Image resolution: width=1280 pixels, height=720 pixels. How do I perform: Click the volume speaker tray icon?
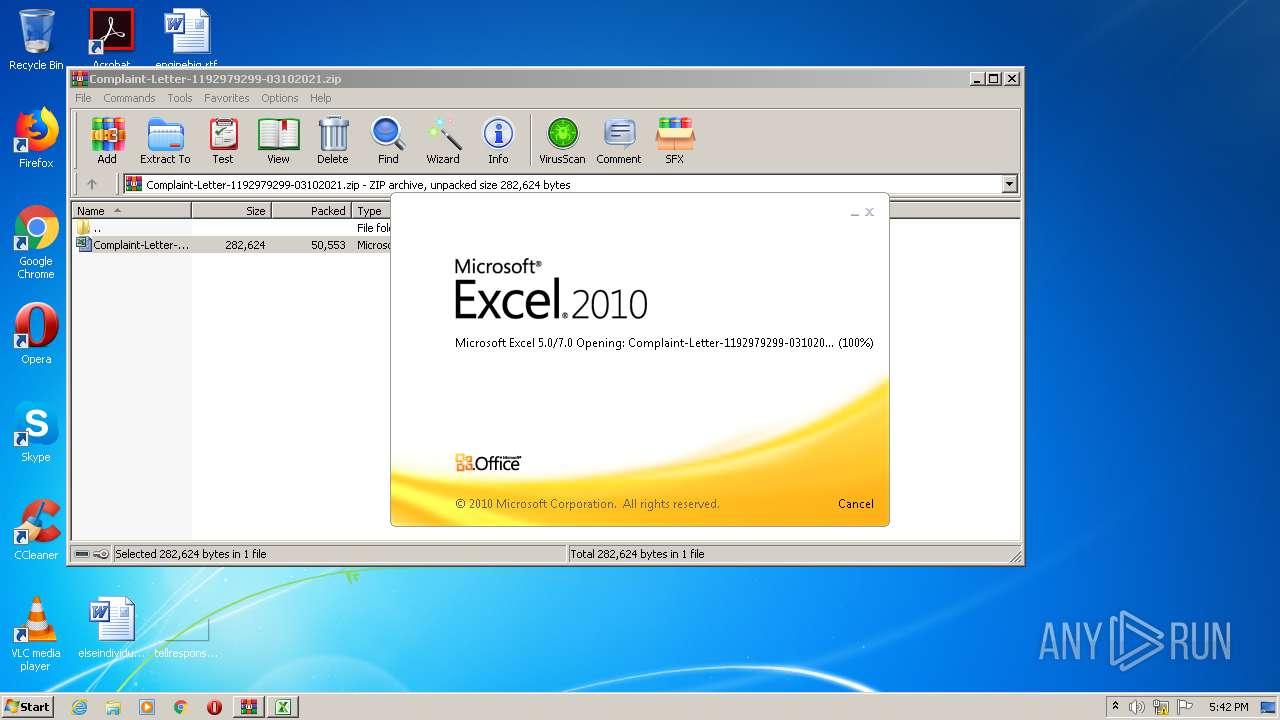(1137, 707)
